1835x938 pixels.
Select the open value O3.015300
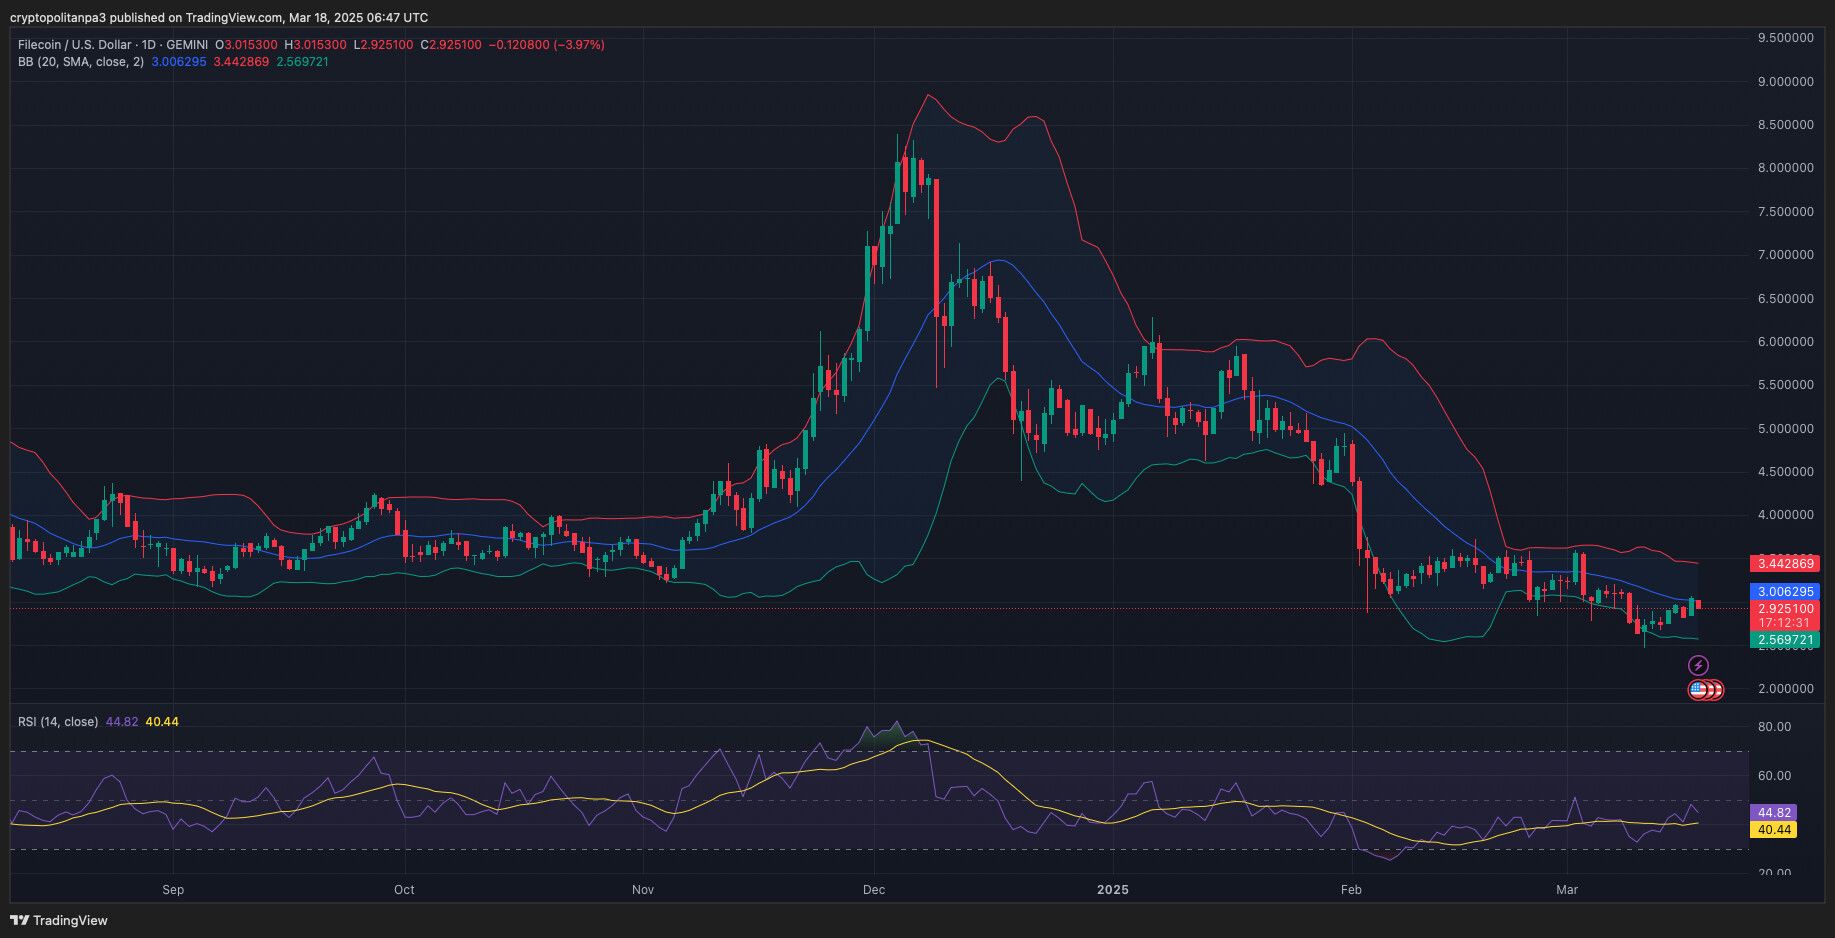pyautogui.click(x=247, y=45)
